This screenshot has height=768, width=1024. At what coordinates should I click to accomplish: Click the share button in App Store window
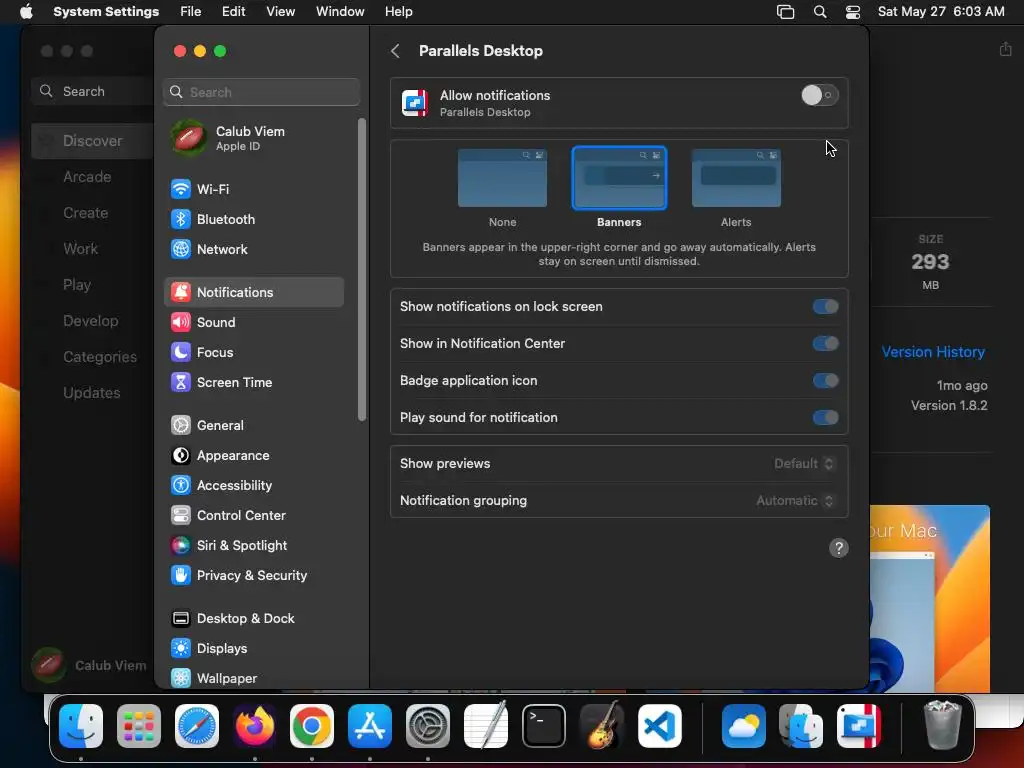(1006, 50)
